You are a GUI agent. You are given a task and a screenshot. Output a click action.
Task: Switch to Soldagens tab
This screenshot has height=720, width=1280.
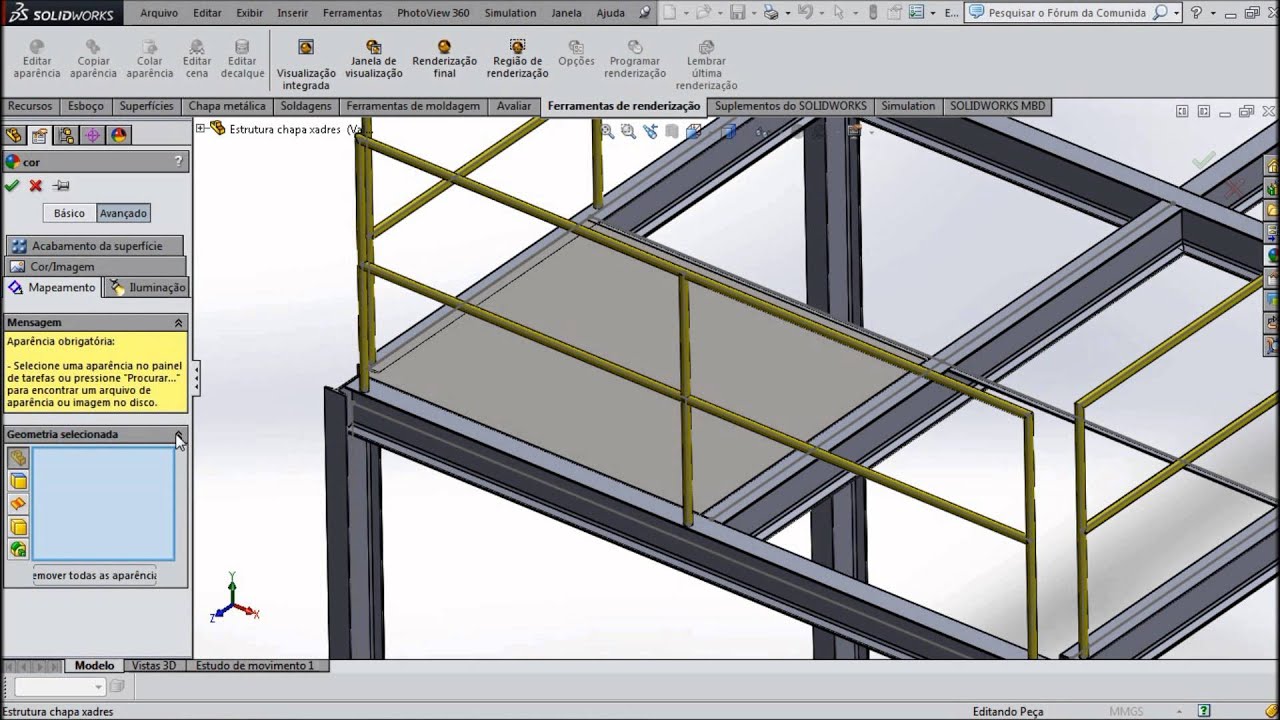tap(306, 106)
